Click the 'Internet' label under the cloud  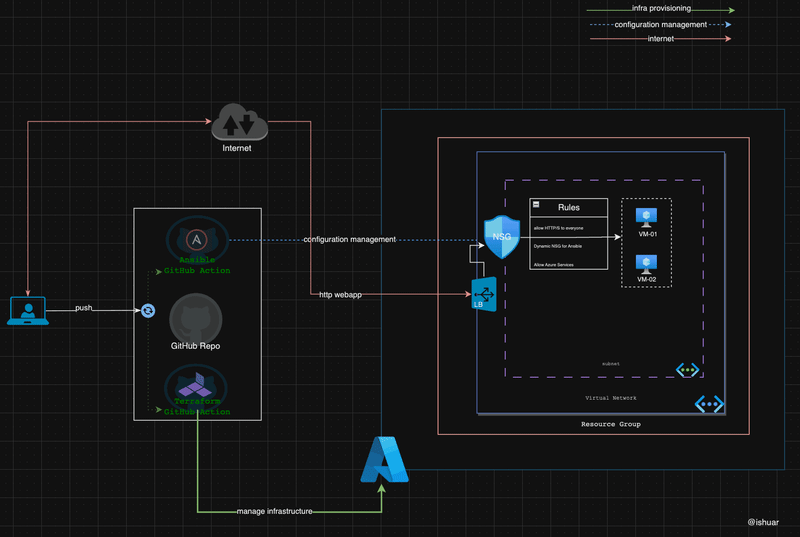237,148
